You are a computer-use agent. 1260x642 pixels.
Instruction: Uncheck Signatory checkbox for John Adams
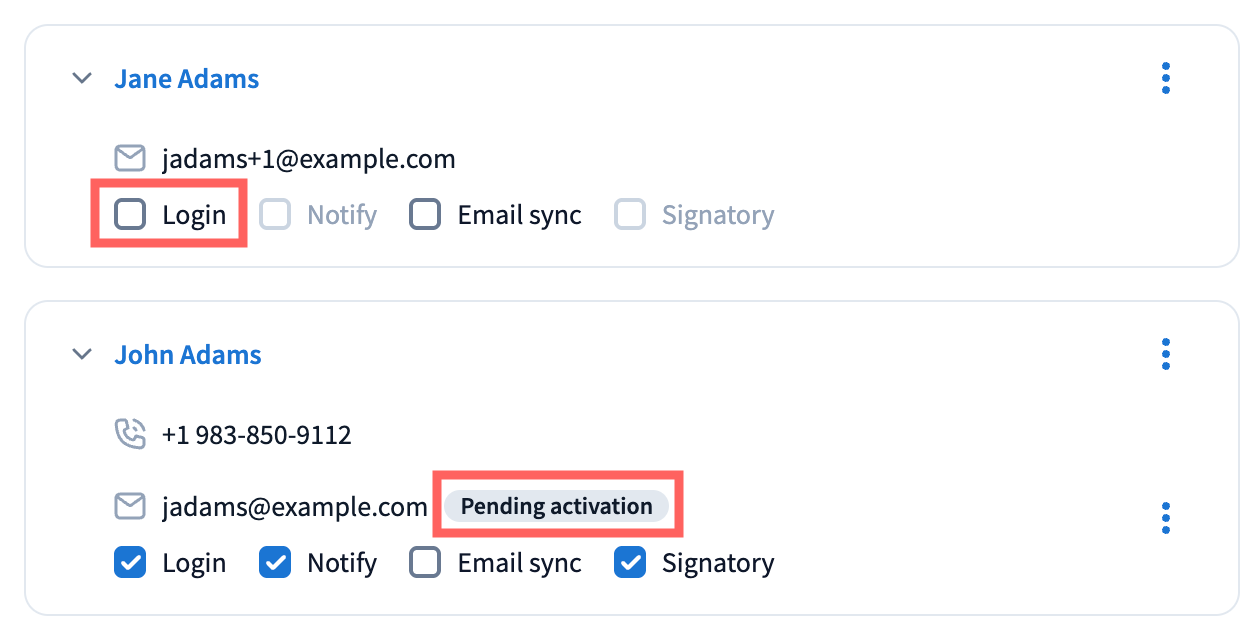pos(630,563)
